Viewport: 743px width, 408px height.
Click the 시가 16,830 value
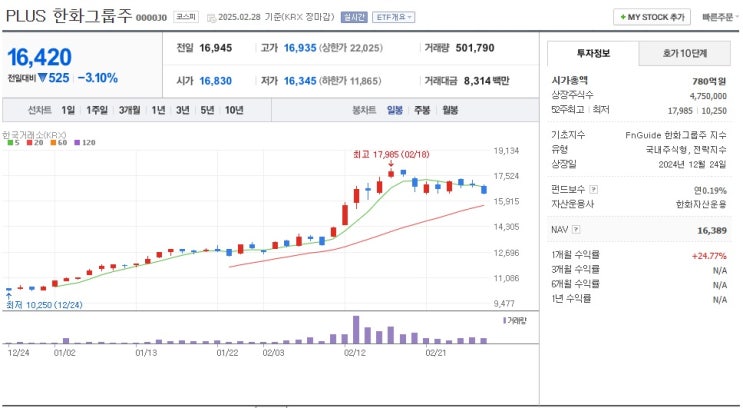[x=216, y=81]
